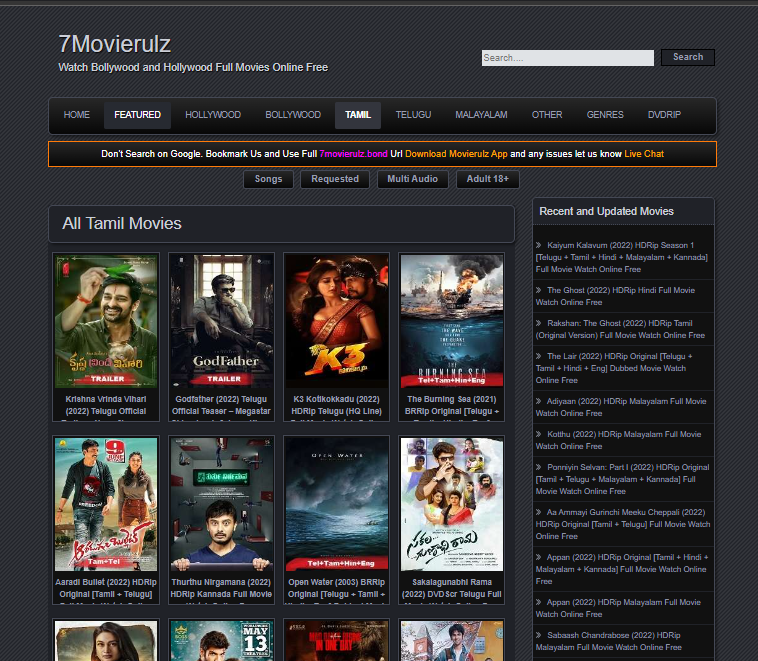Open the Krishna Vrinda Vihari trailer poster

[x=106, y=321]
